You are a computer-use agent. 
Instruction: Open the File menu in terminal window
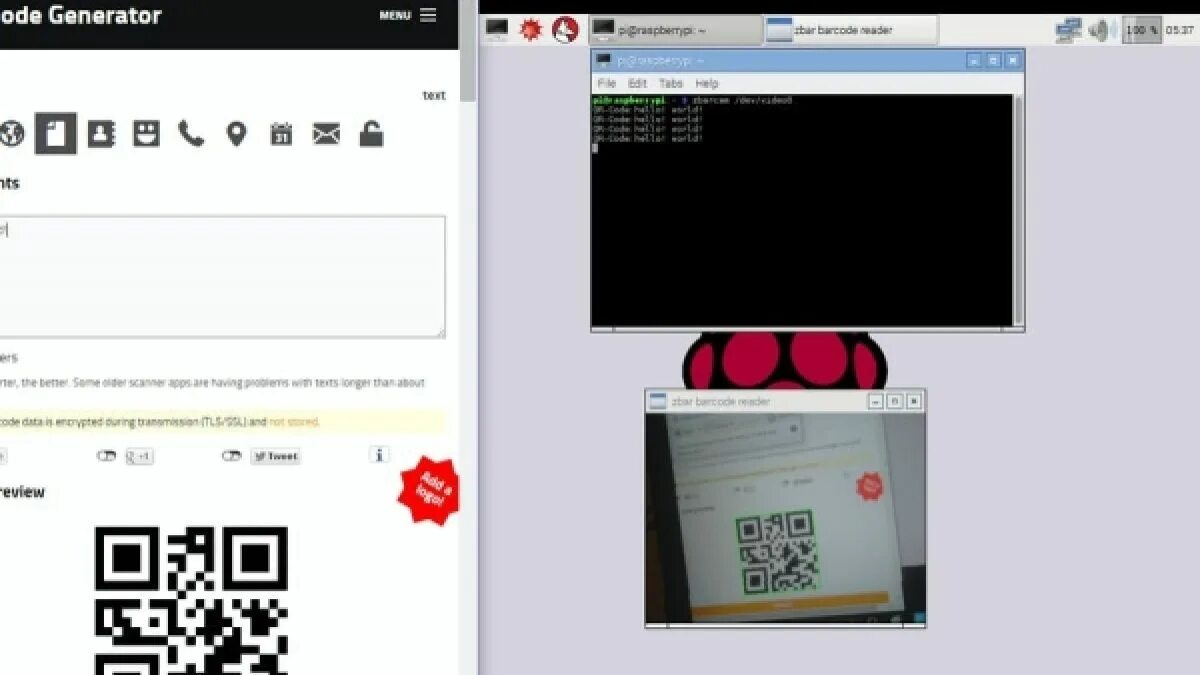click(606, 83)
